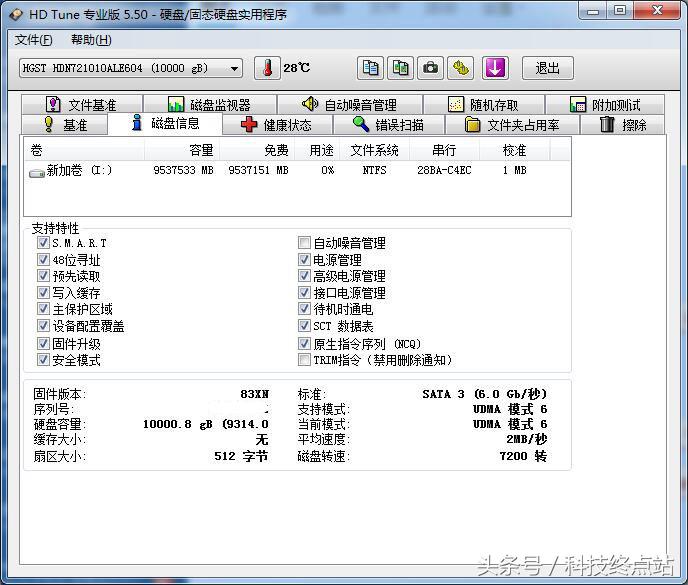Viewport: 688px width, 585px height.
Task: Toggle the 原生指令序列 (NCQ) checkbox
Action: [x=304, y=343]
